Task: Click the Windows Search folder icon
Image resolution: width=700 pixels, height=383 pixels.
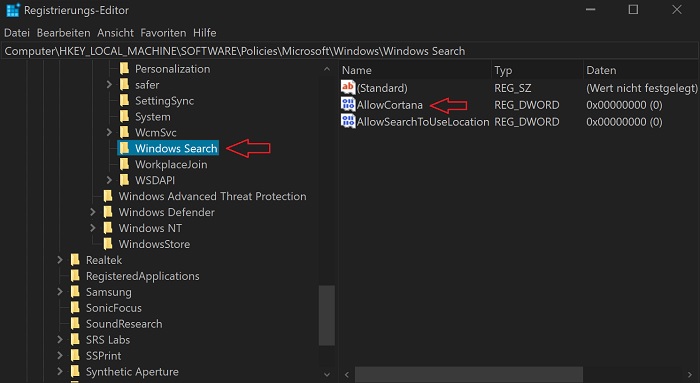Action: [124, 148]
